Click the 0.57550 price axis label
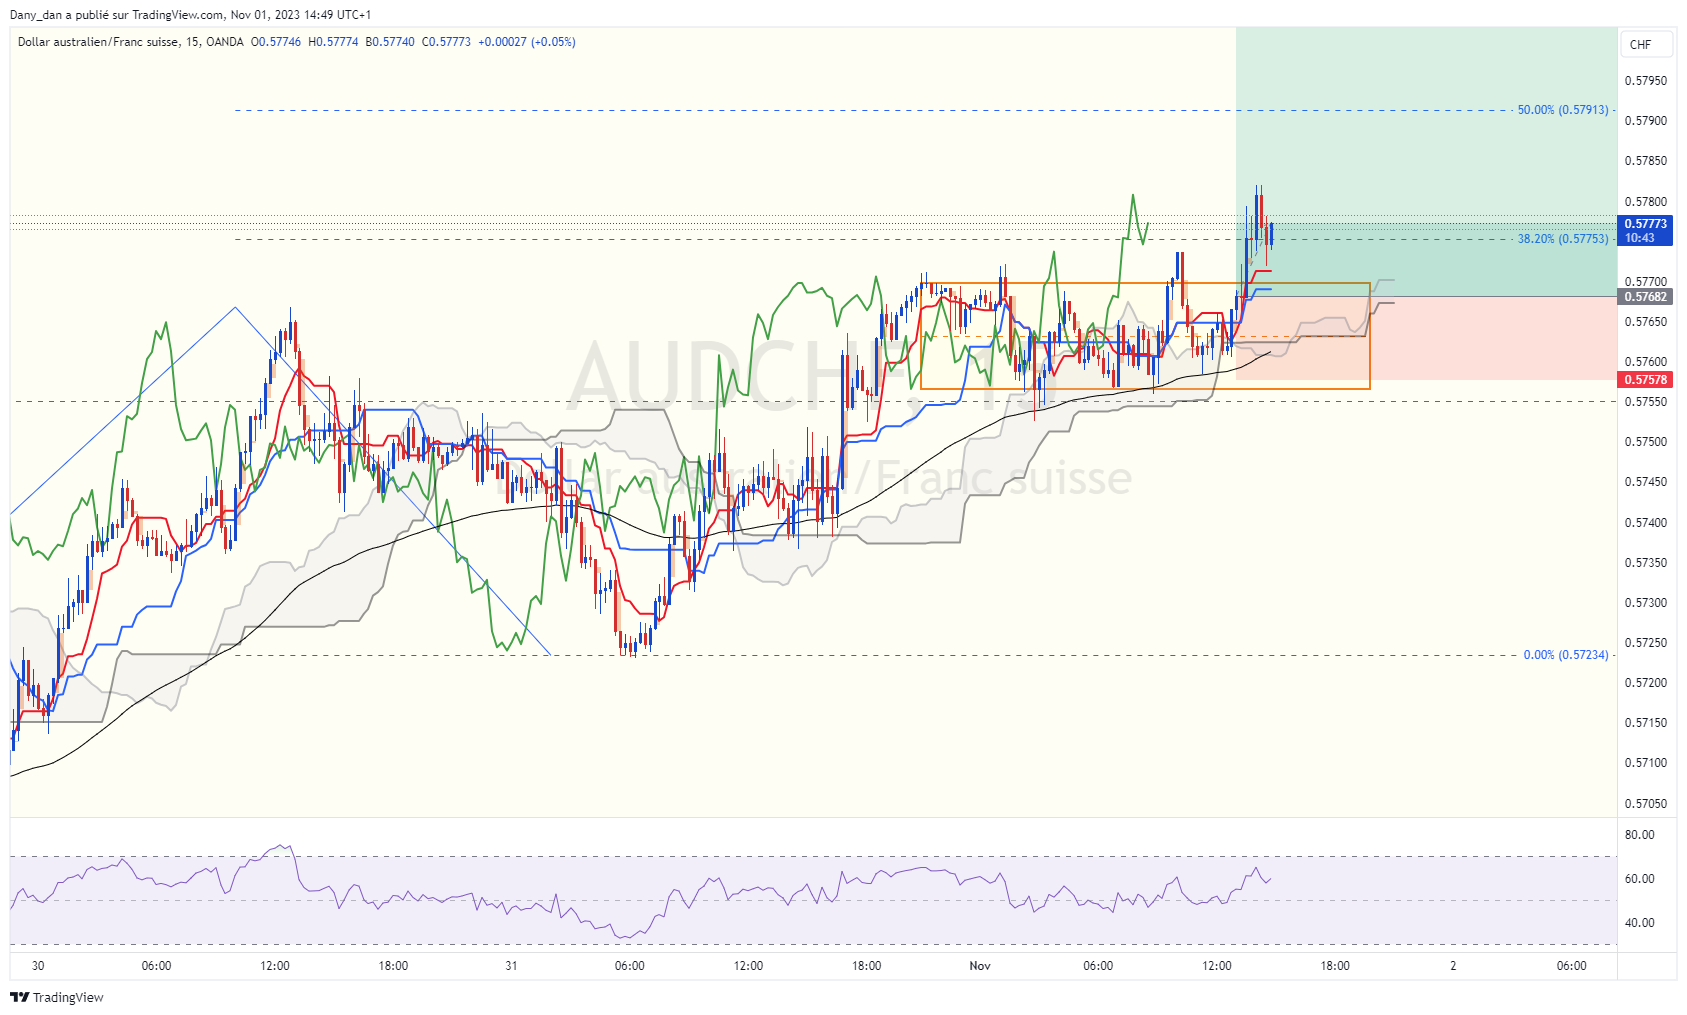Screen dimensions: 1687x1015 [x=1646, y=402]
